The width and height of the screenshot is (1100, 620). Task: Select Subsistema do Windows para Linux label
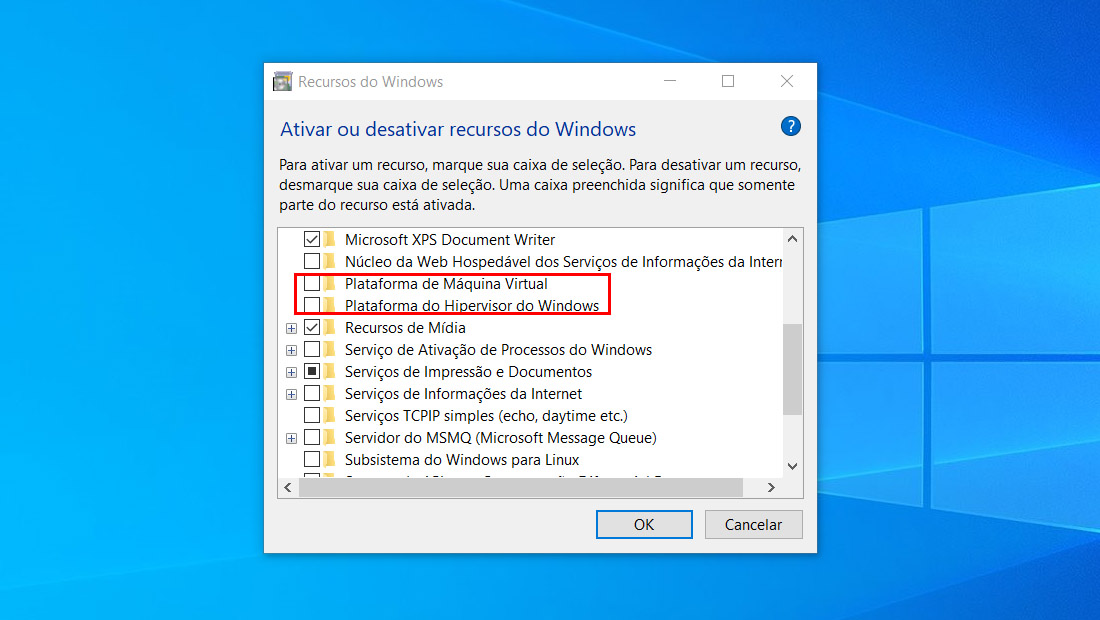462,459
